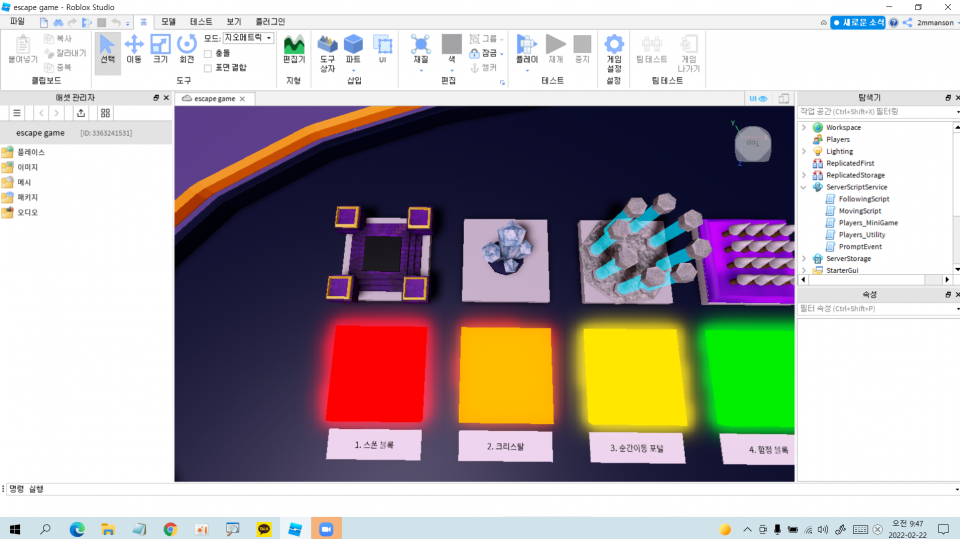960x539 pixels.
Task: Click the 그룹 group tool
Action: tap(484, 39)
